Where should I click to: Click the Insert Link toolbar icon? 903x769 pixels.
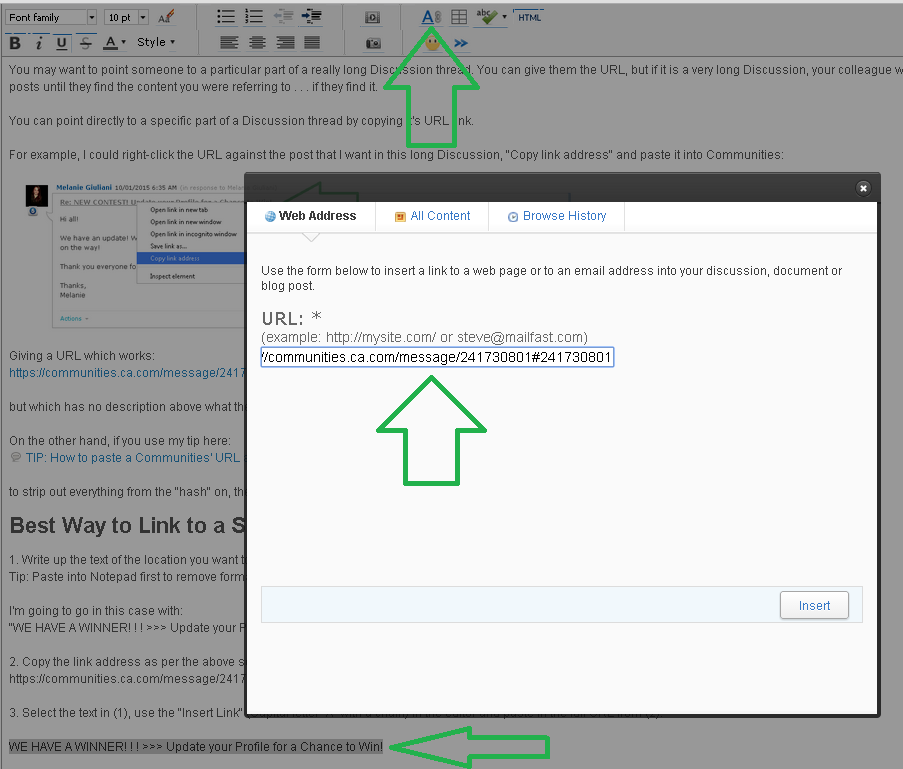point(431,17)
